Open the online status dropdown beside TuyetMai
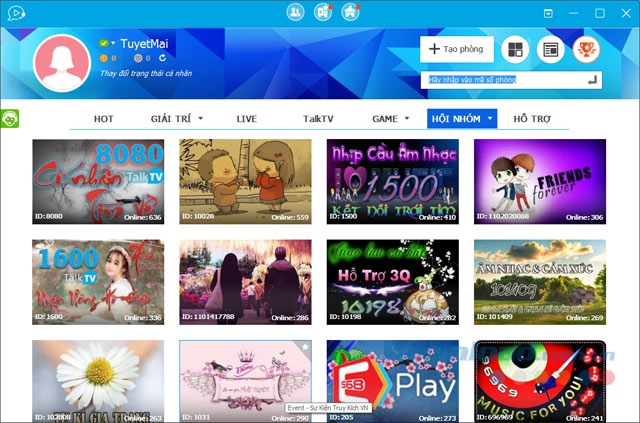The image size is (640, 423). click(113, 43)
